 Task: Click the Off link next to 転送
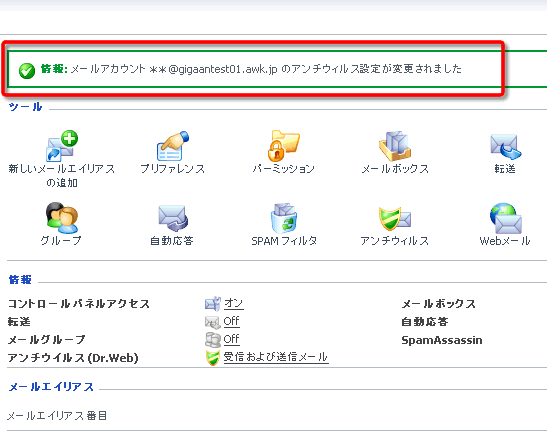(231, 321)
